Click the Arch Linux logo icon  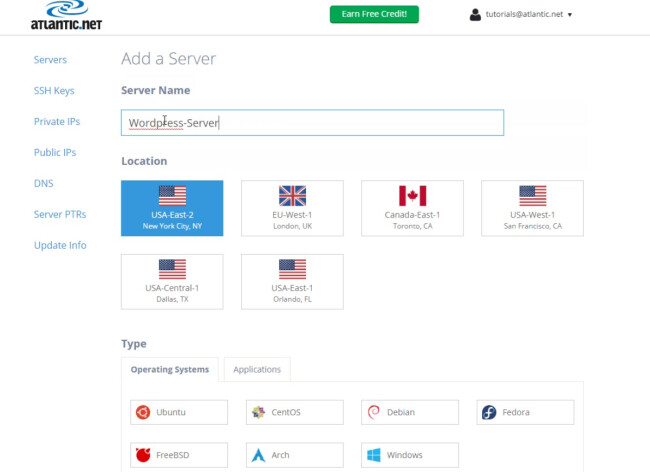coord(258,455)
